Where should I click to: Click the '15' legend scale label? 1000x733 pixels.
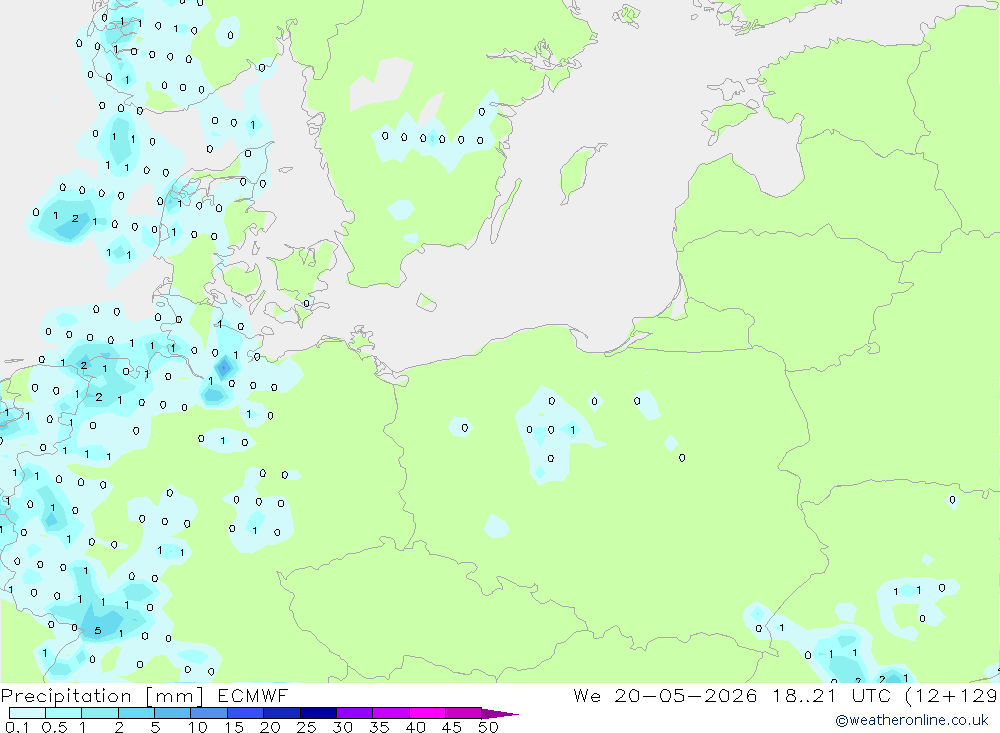point(234,727)
